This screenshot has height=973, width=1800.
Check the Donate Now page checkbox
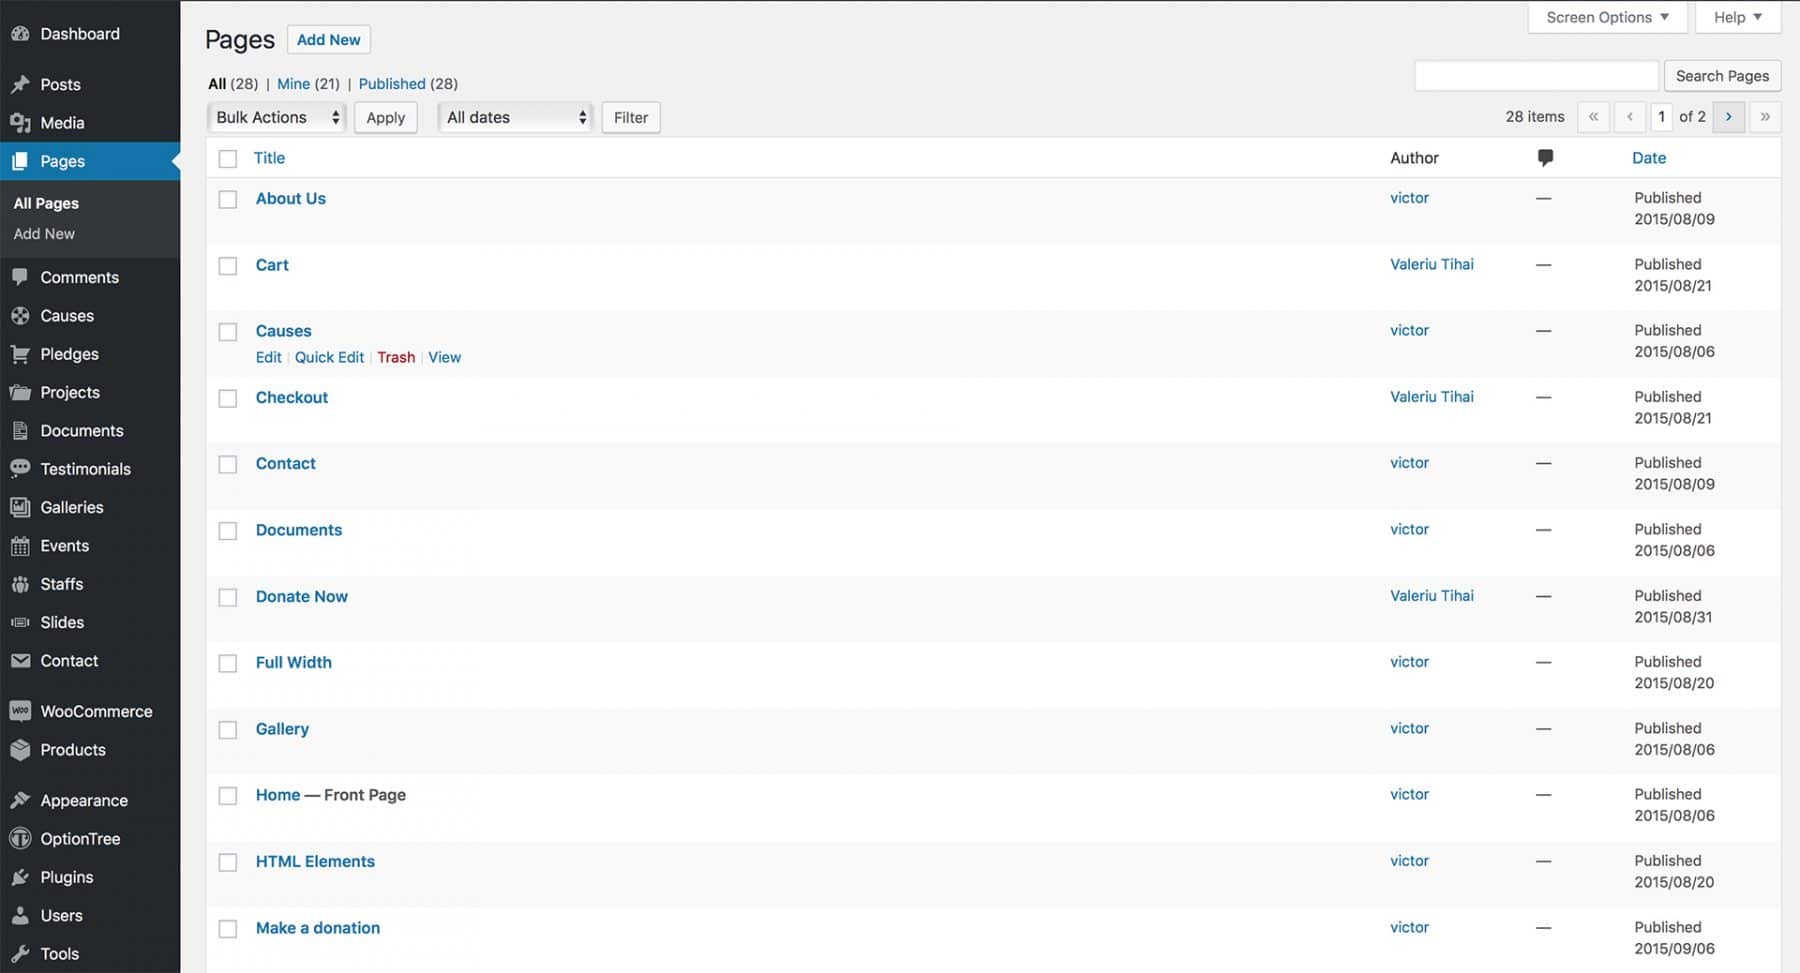click(227, 597)
